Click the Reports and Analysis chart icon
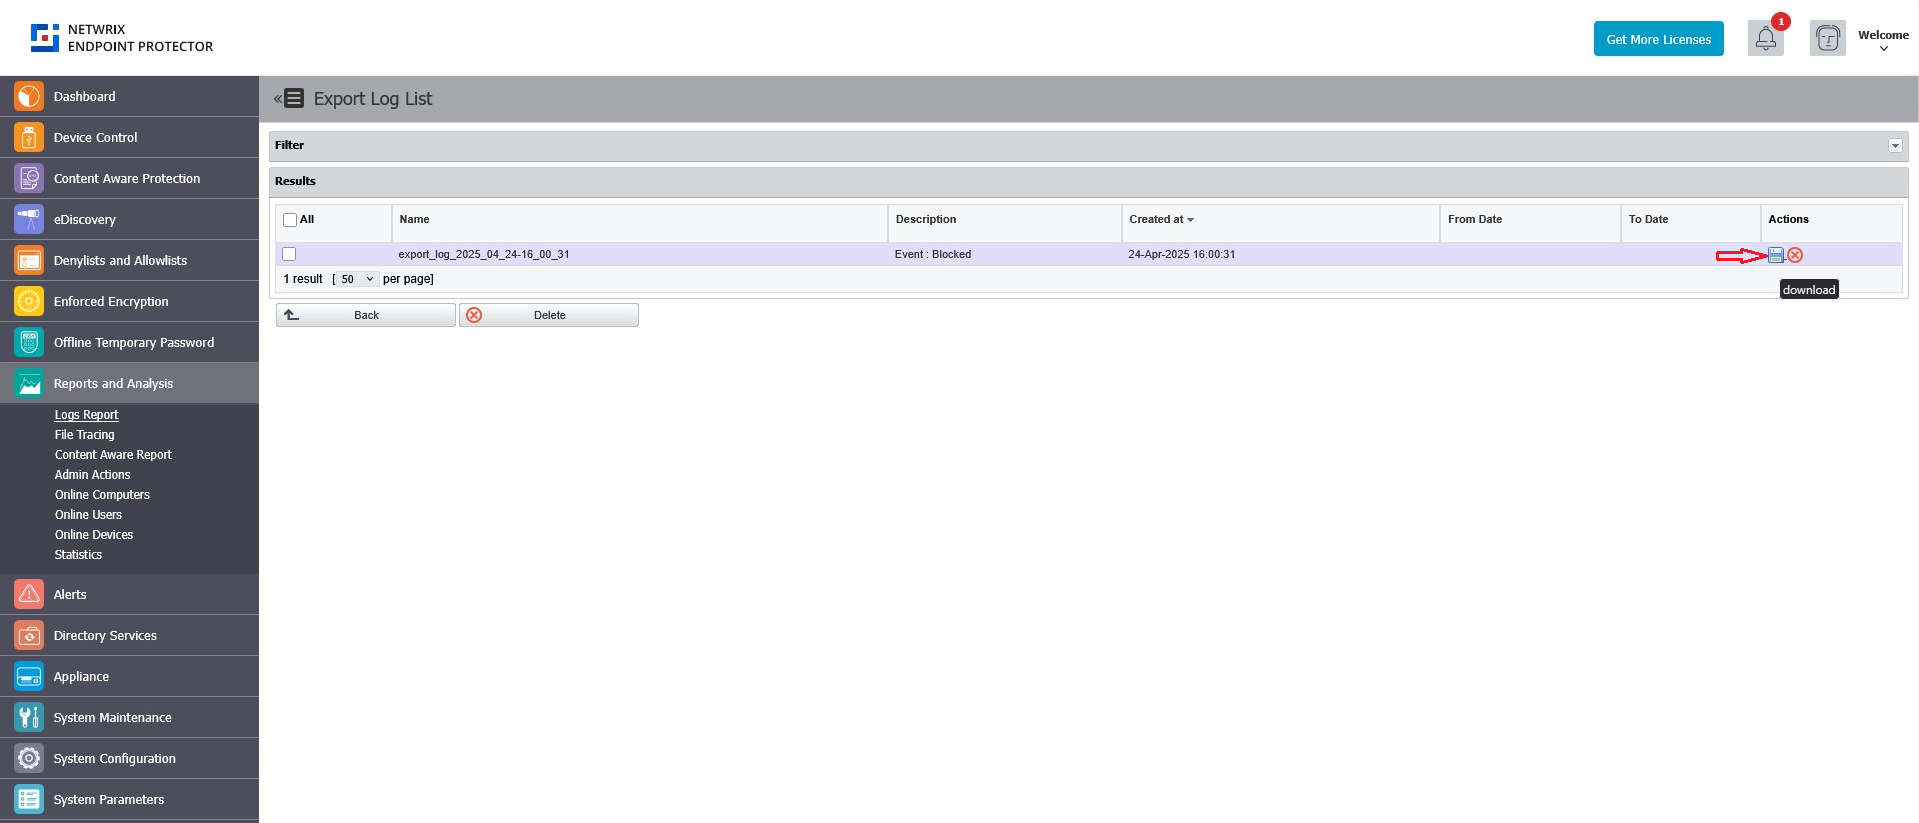The width and height of the screenshot is (1919, 823). (x=29, y=383)
